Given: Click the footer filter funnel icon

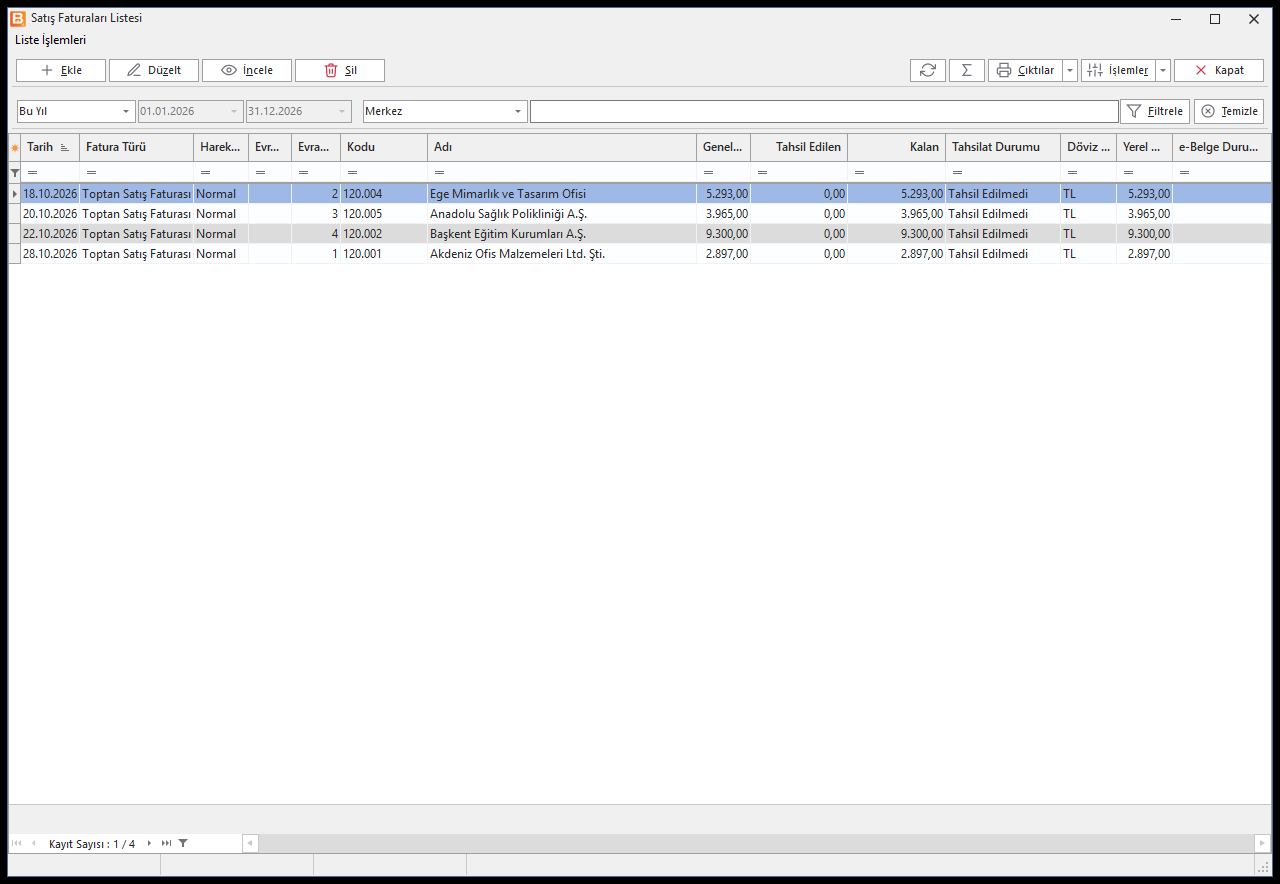Looking at the screenshot, I should pyautogui.click(x=183, y=844).
